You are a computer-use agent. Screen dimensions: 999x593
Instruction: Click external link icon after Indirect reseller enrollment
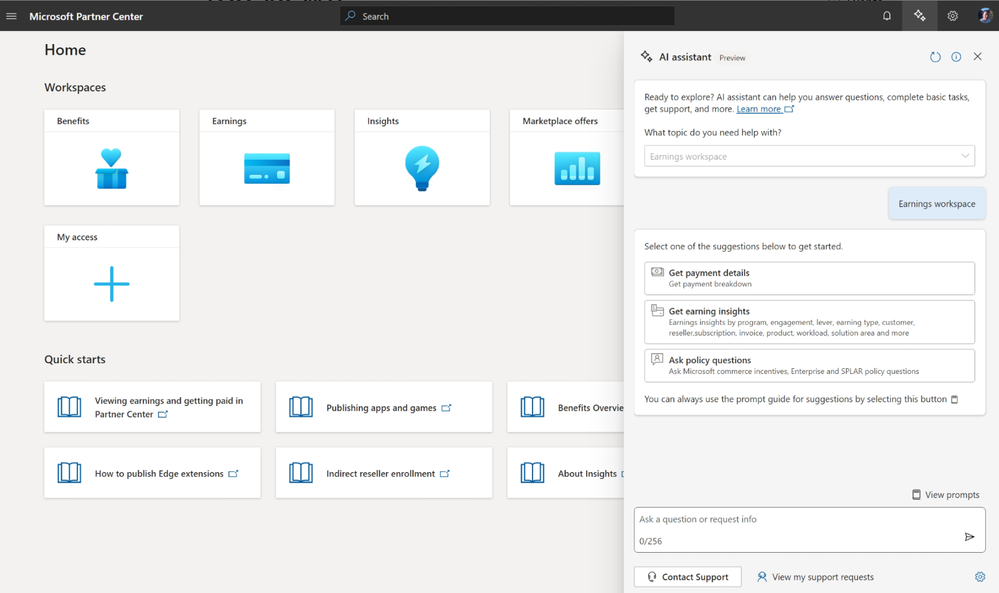(x=445, y=474)
